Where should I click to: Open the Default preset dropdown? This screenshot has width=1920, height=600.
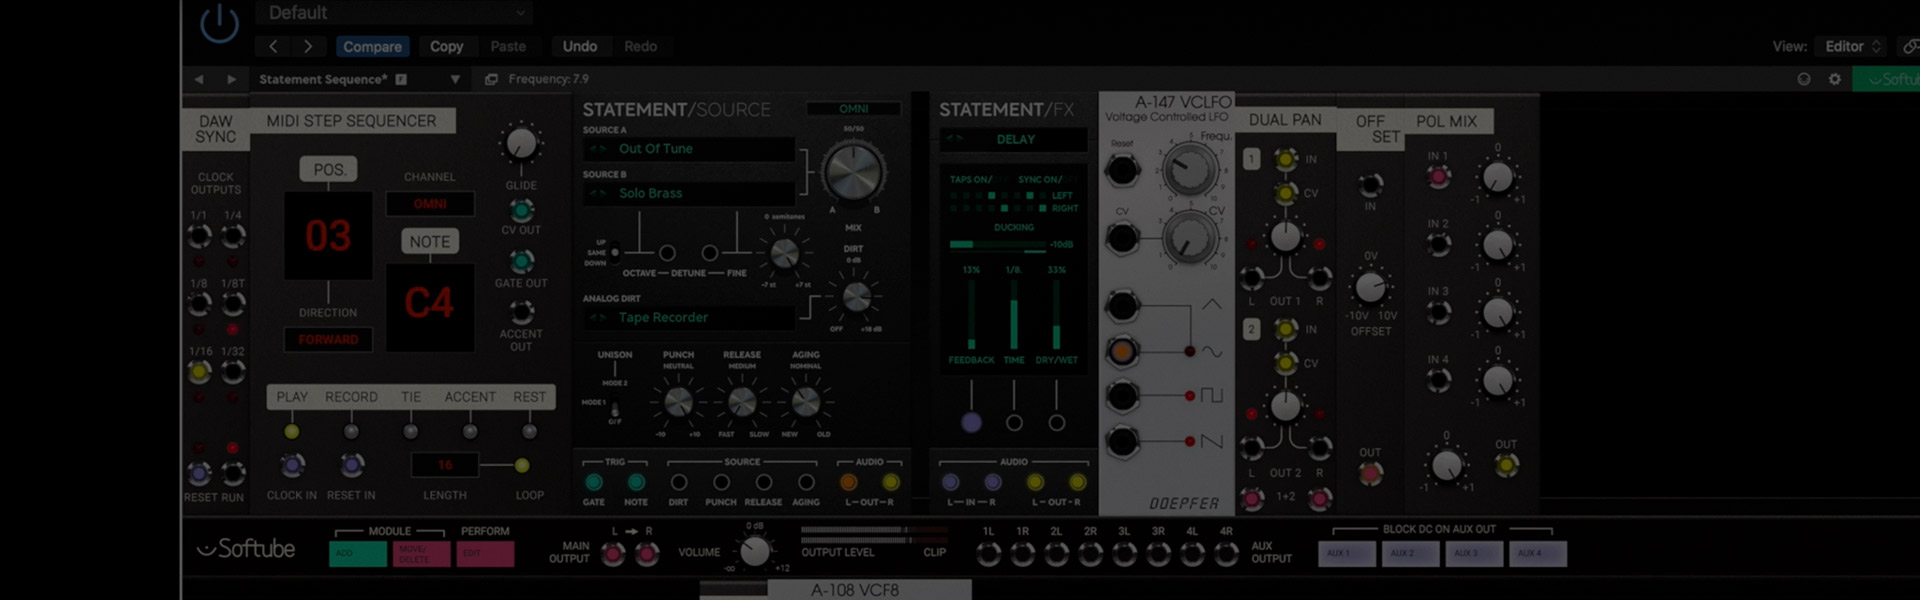395,13
